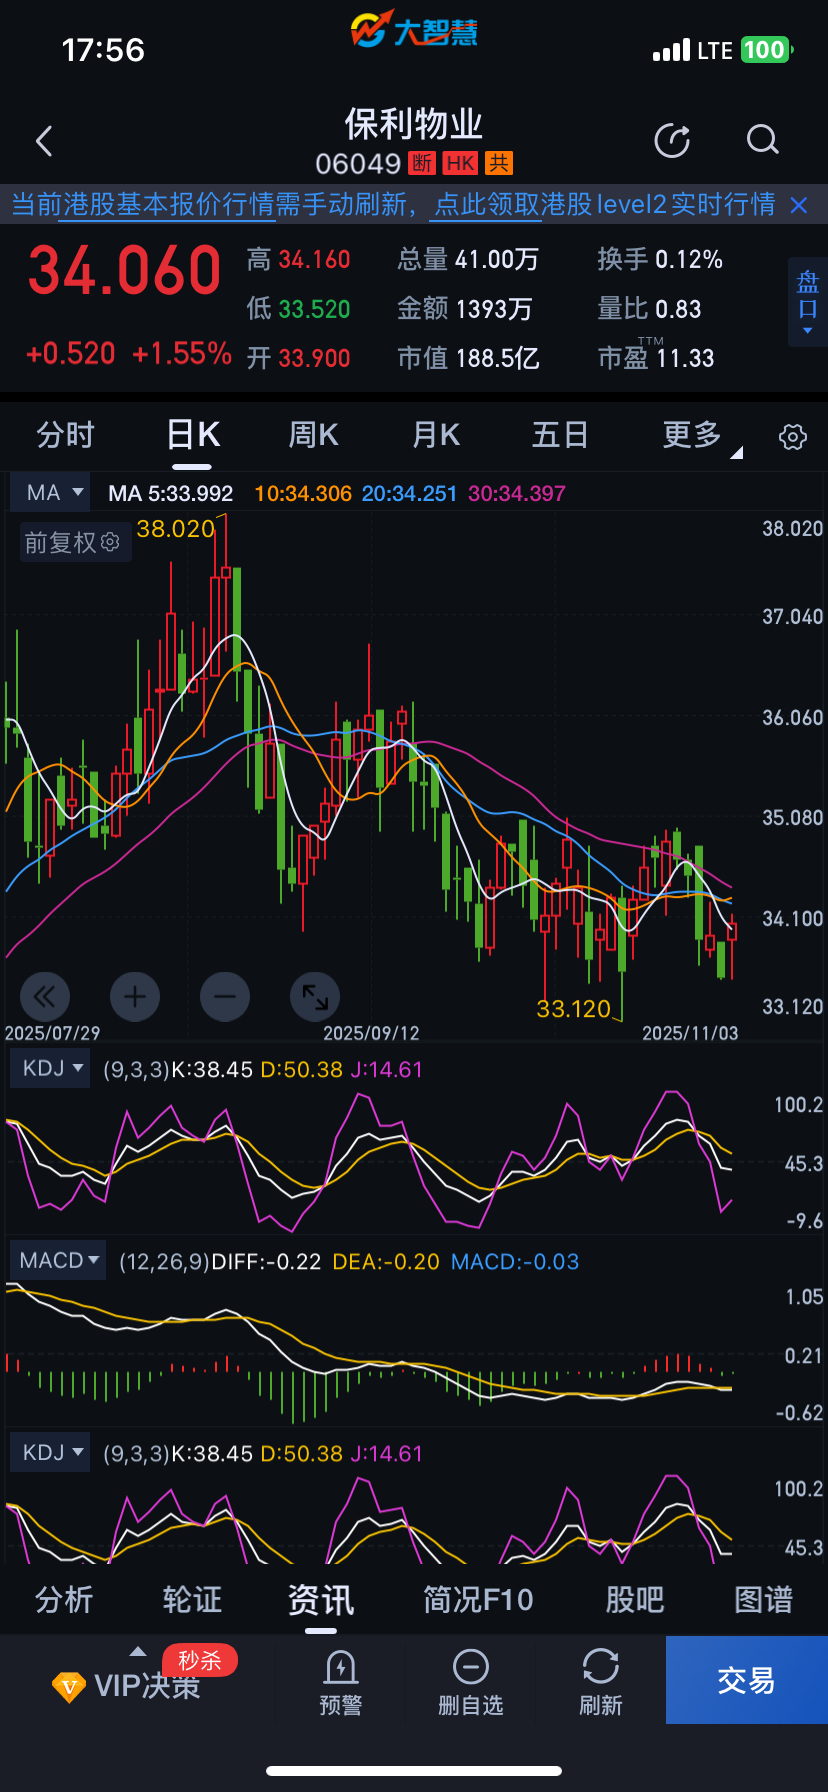Open 预警 alert icon

(341, 1683)
